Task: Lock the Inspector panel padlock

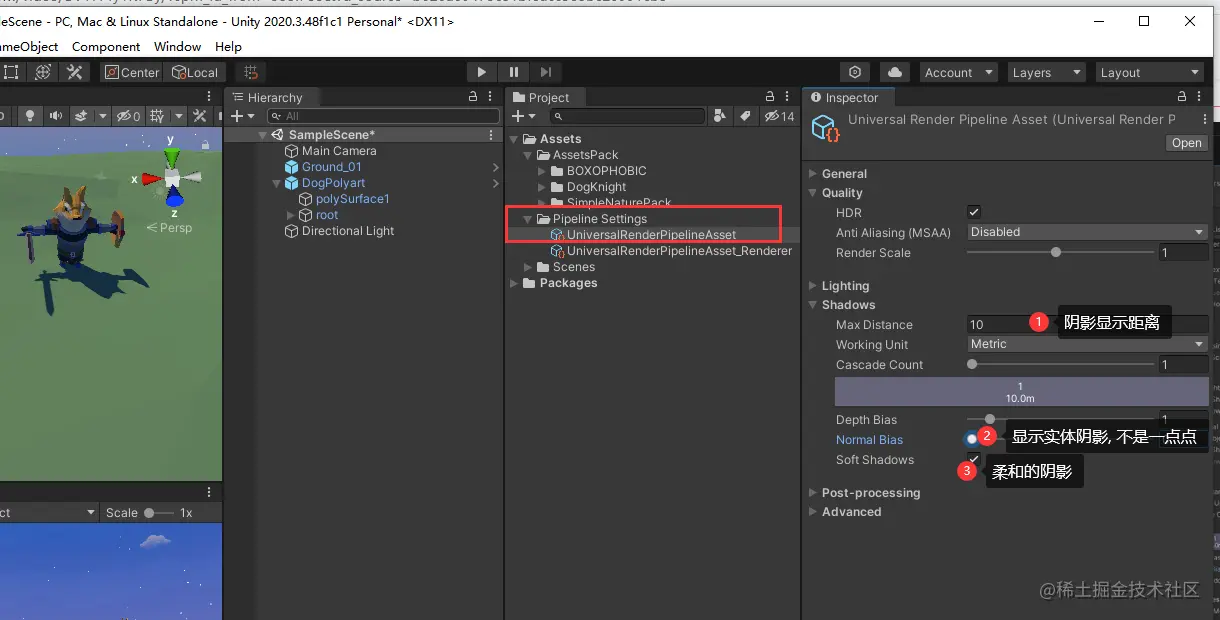Action: click(x=1183, y=97)
